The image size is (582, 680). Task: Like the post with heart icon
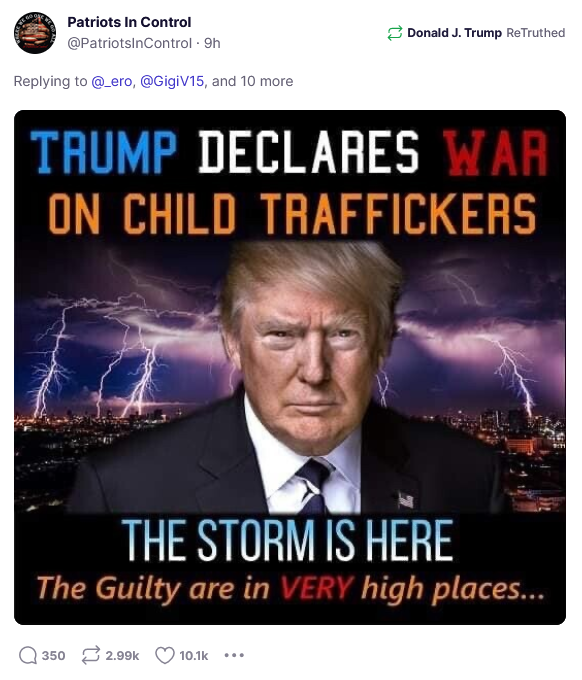165,655
